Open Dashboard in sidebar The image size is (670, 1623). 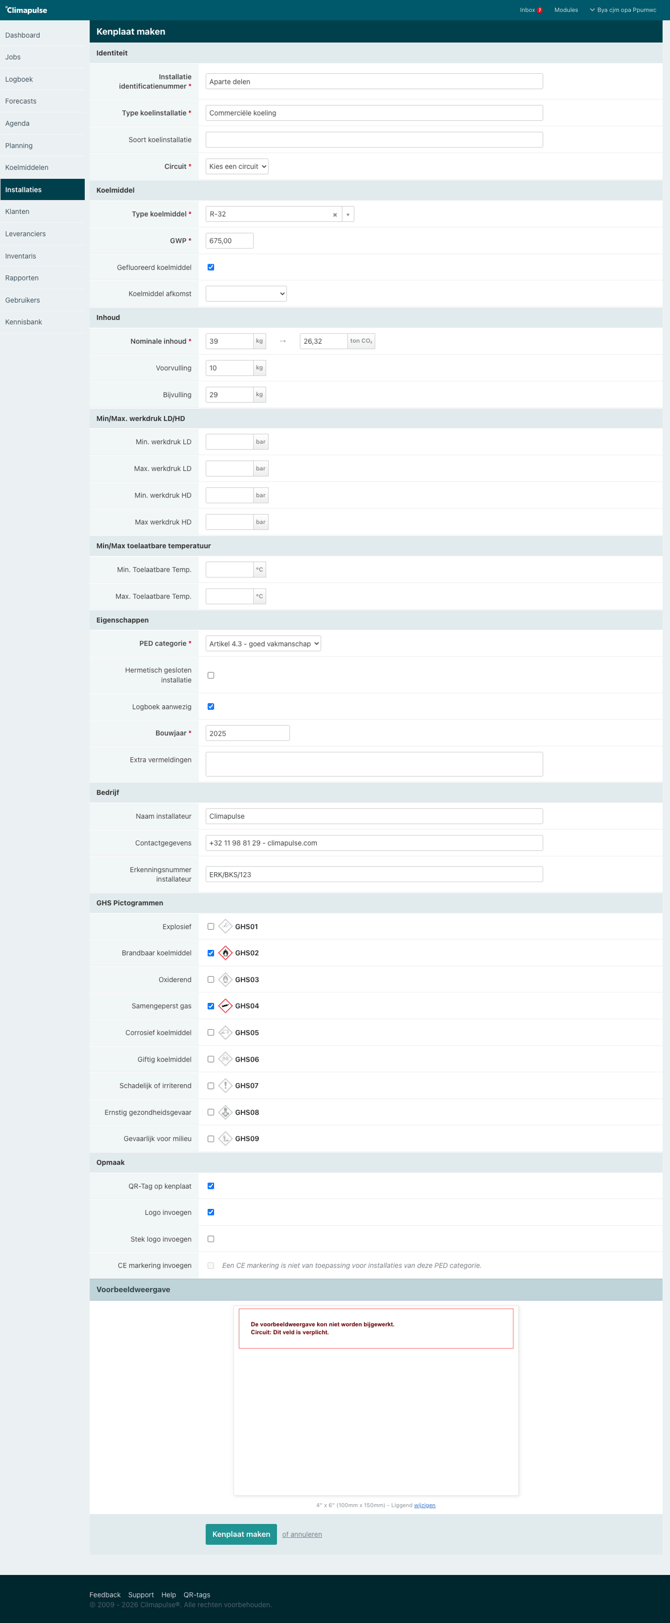42,35
